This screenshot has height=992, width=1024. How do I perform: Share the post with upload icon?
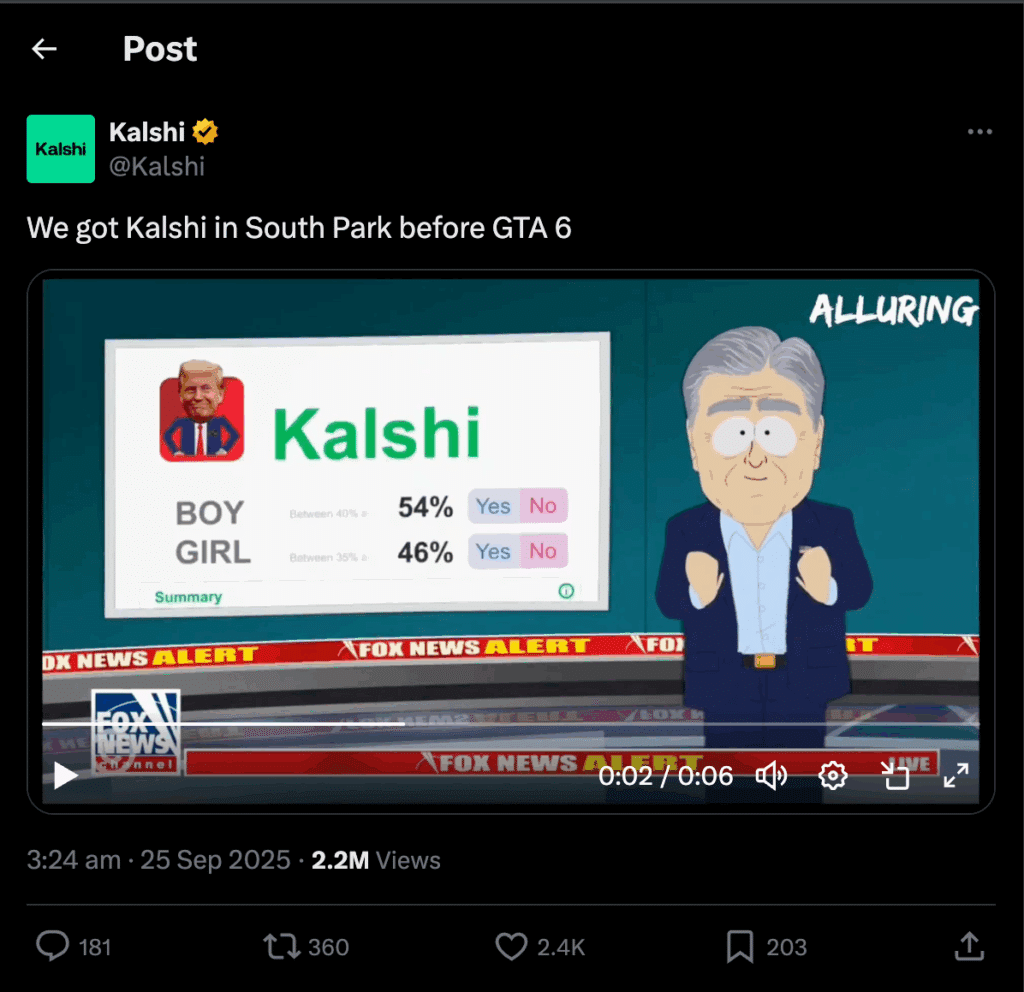coord(969,946)
